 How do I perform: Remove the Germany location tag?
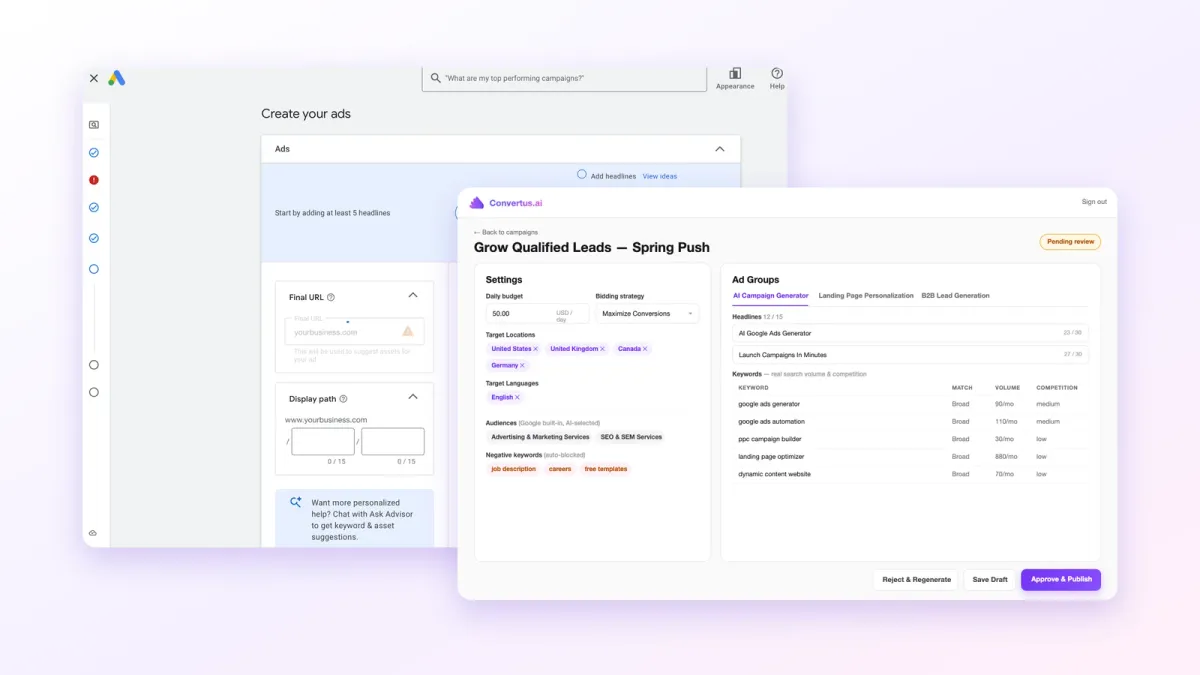pyautogui.click(x=522, y=366)
